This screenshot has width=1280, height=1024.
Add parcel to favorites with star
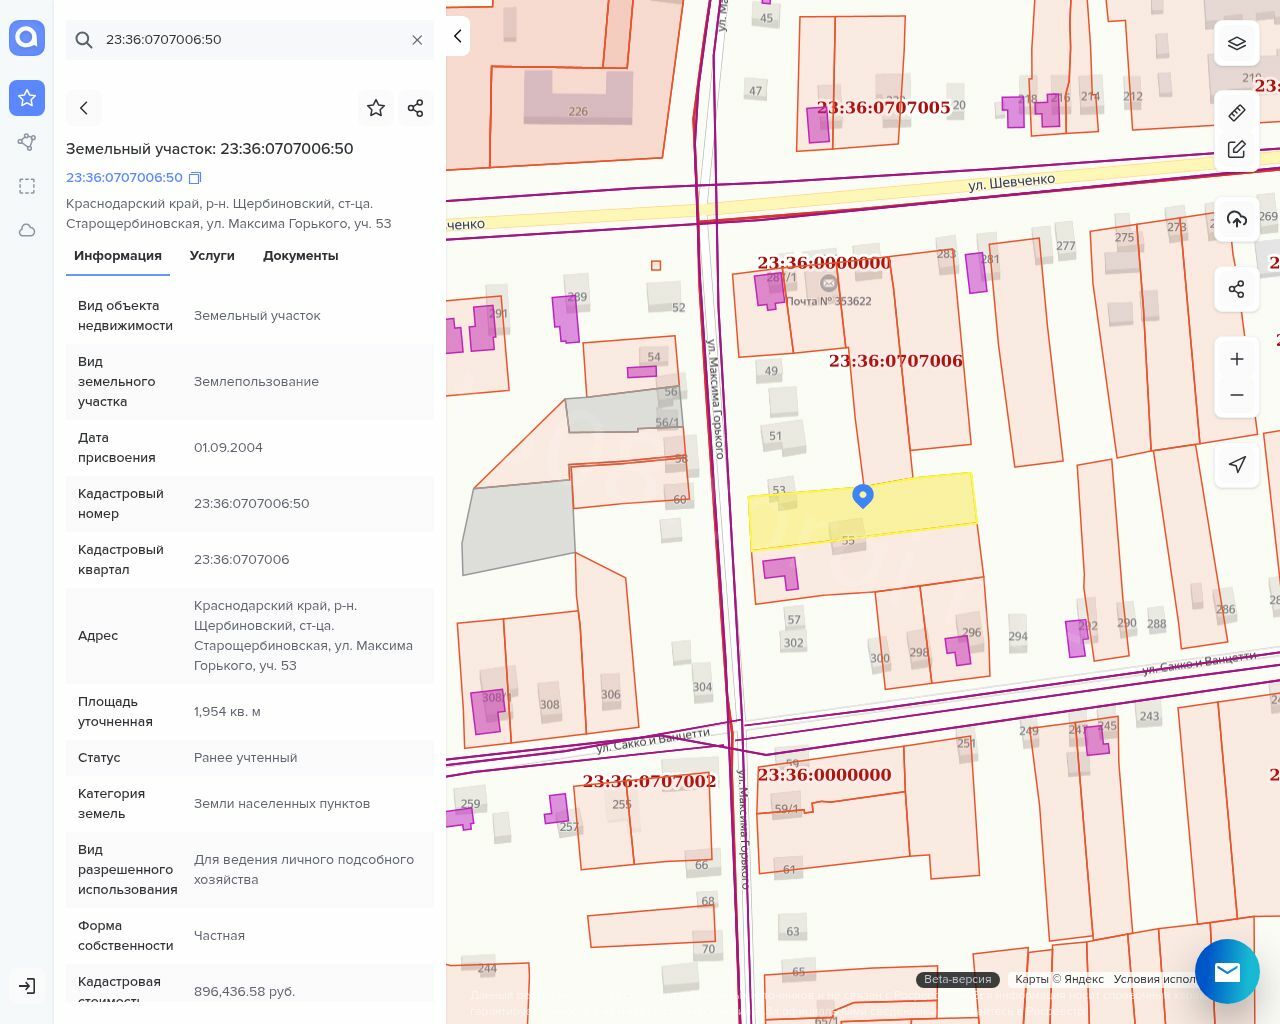[x=376, y=108]
